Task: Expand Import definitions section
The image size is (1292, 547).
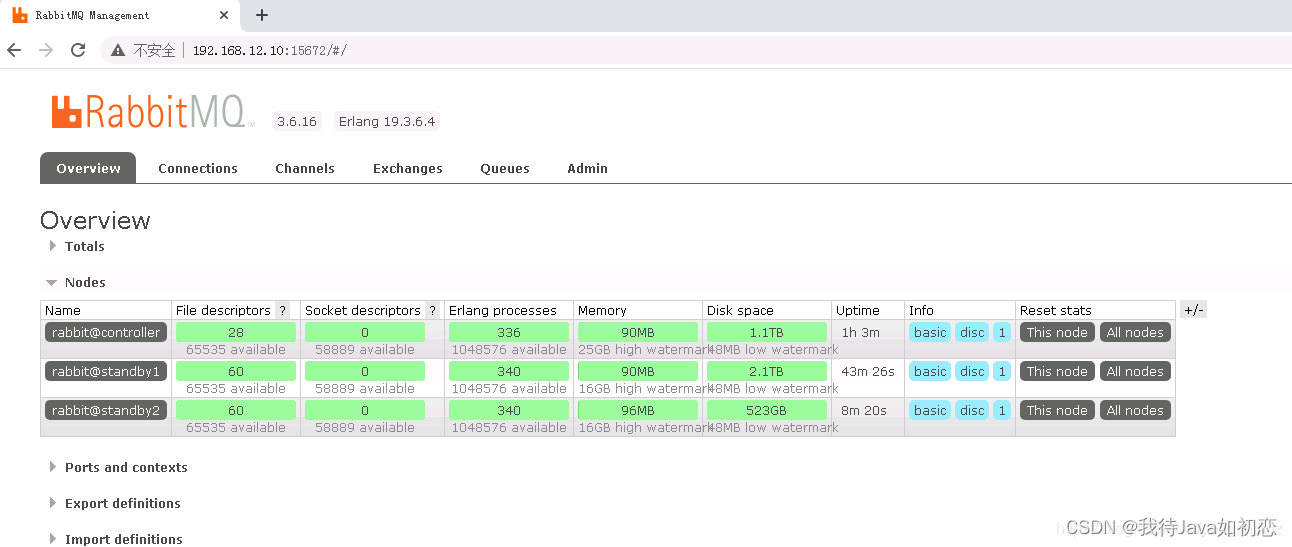Action: 115,539
